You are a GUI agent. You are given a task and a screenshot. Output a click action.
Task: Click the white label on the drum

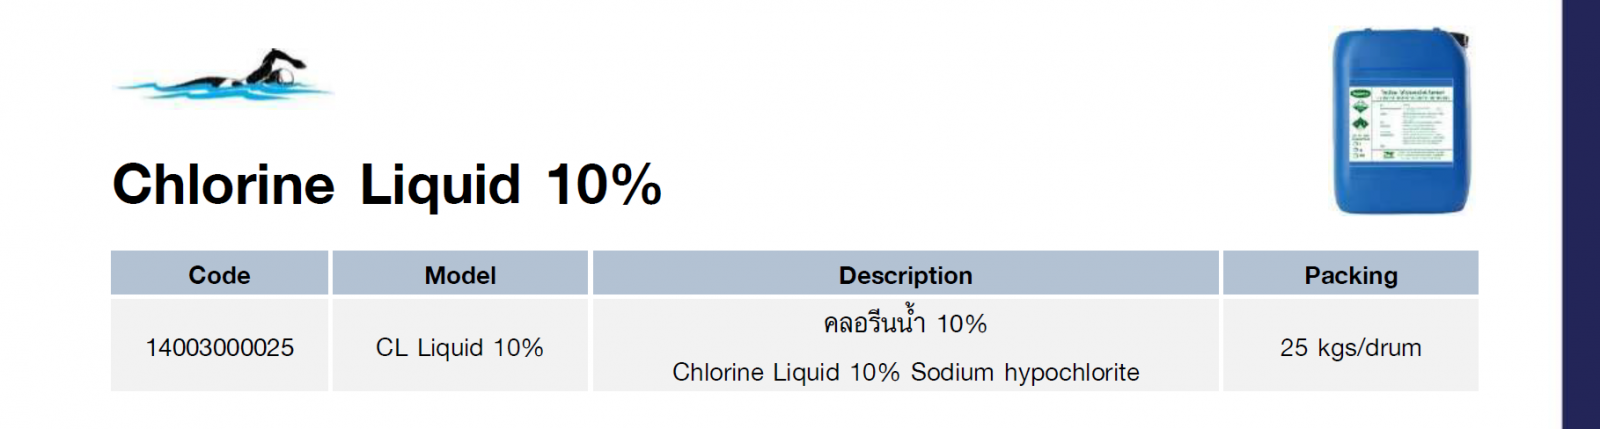click(1400, 124)
